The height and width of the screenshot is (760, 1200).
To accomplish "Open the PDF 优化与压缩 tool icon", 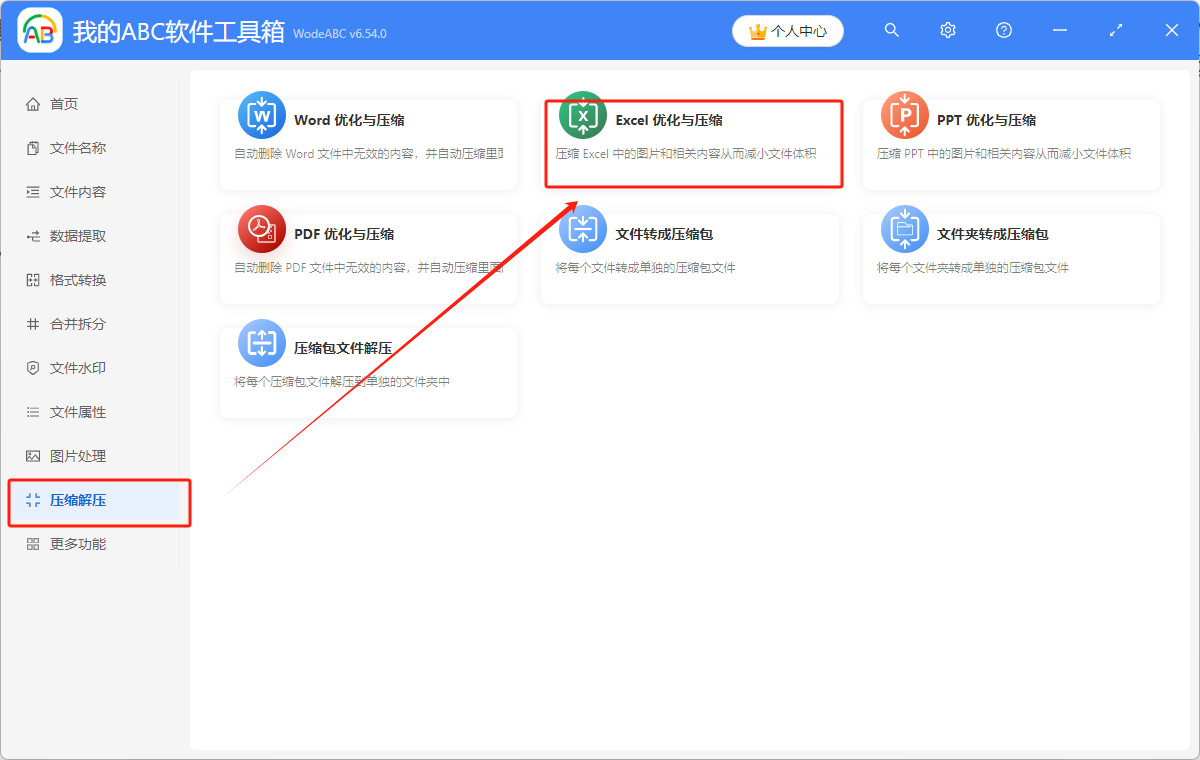I will pos(262,229).
